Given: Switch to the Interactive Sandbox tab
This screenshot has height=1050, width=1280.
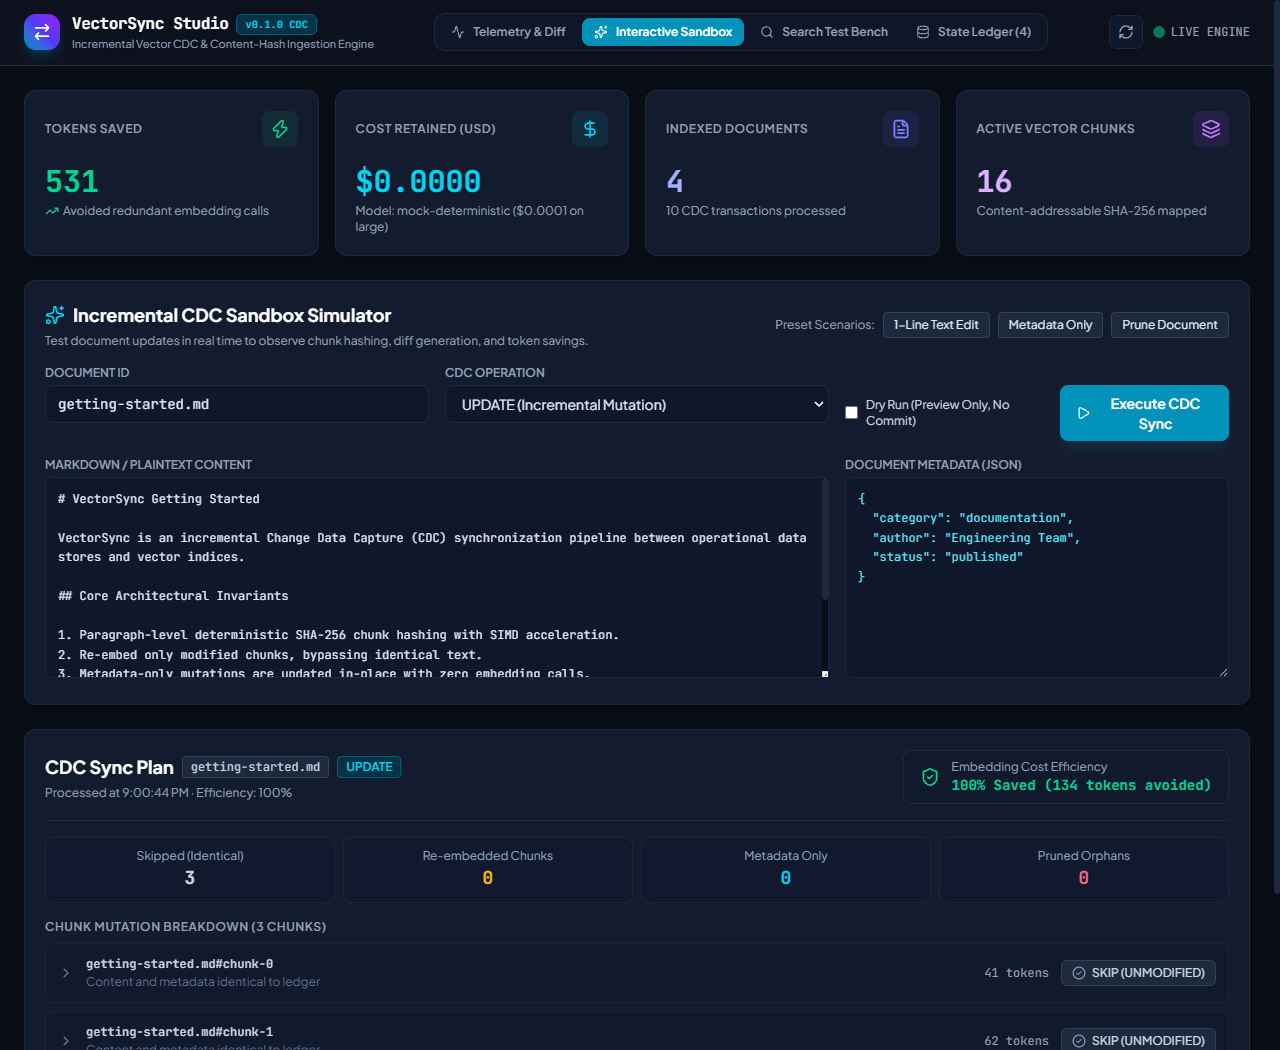Looking at the screenshot, I should point(663,32).
